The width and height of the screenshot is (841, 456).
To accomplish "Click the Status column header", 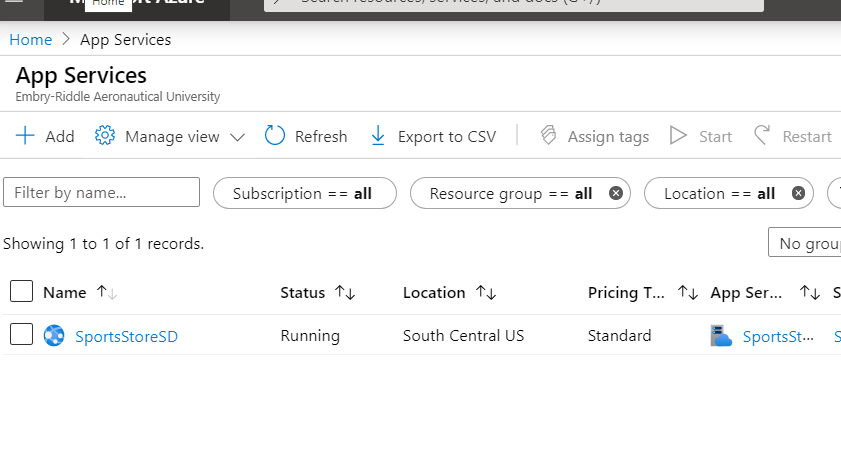I will (303, 292).
